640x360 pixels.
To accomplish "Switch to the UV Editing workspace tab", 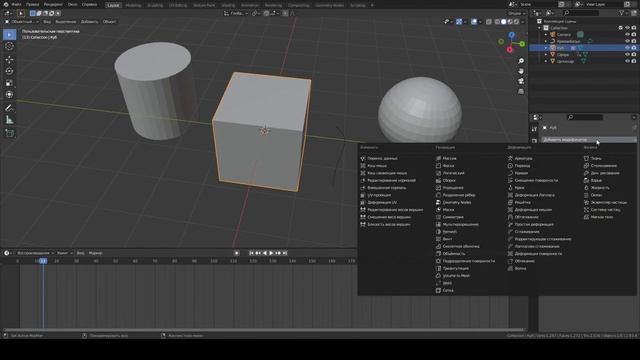I will click(178, 5).
